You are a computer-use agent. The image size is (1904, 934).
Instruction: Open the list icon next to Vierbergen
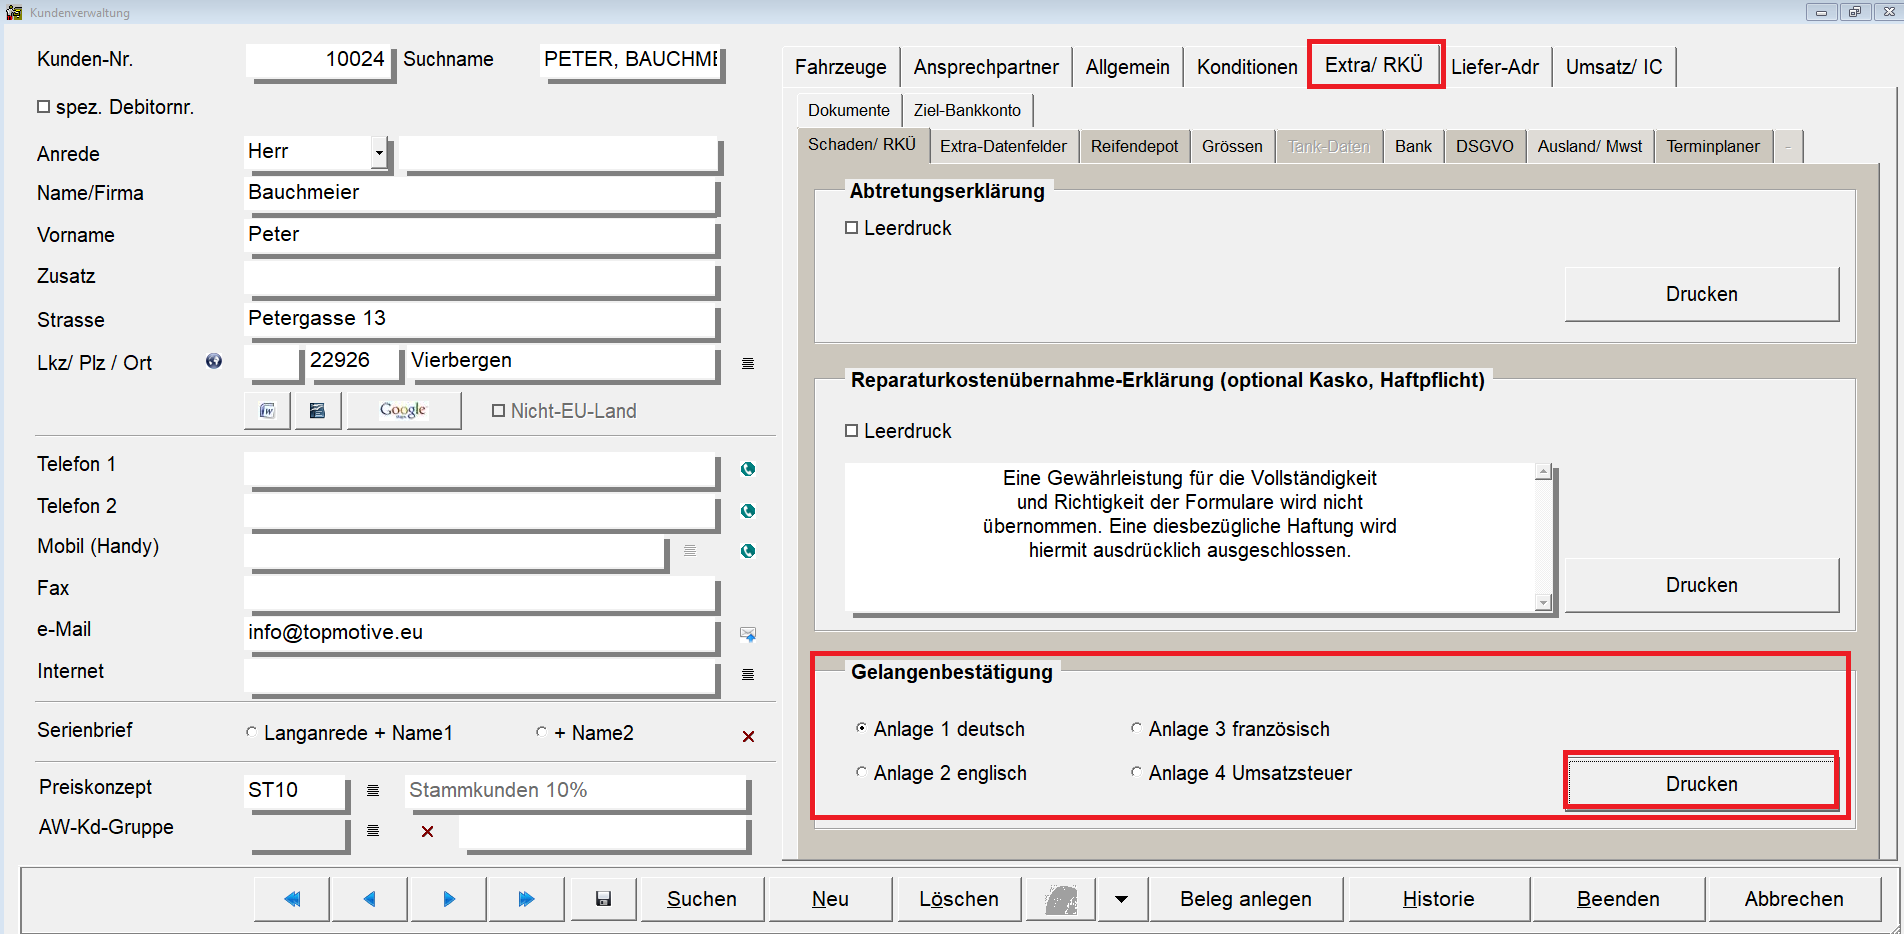[x=748, y=363]
